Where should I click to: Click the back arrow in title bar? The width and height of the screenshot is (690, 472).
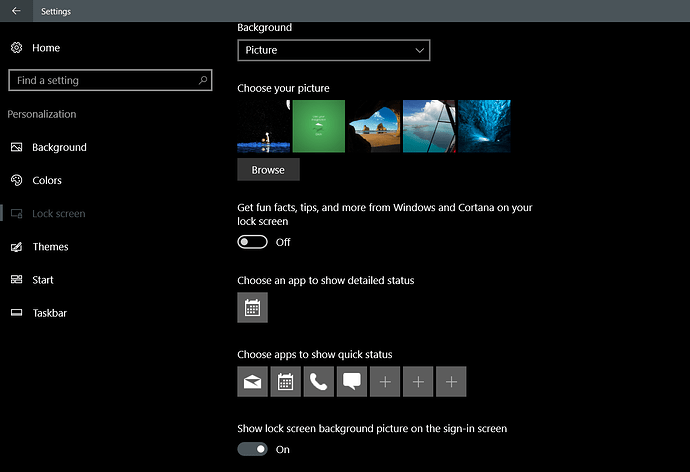click(16, 11)
